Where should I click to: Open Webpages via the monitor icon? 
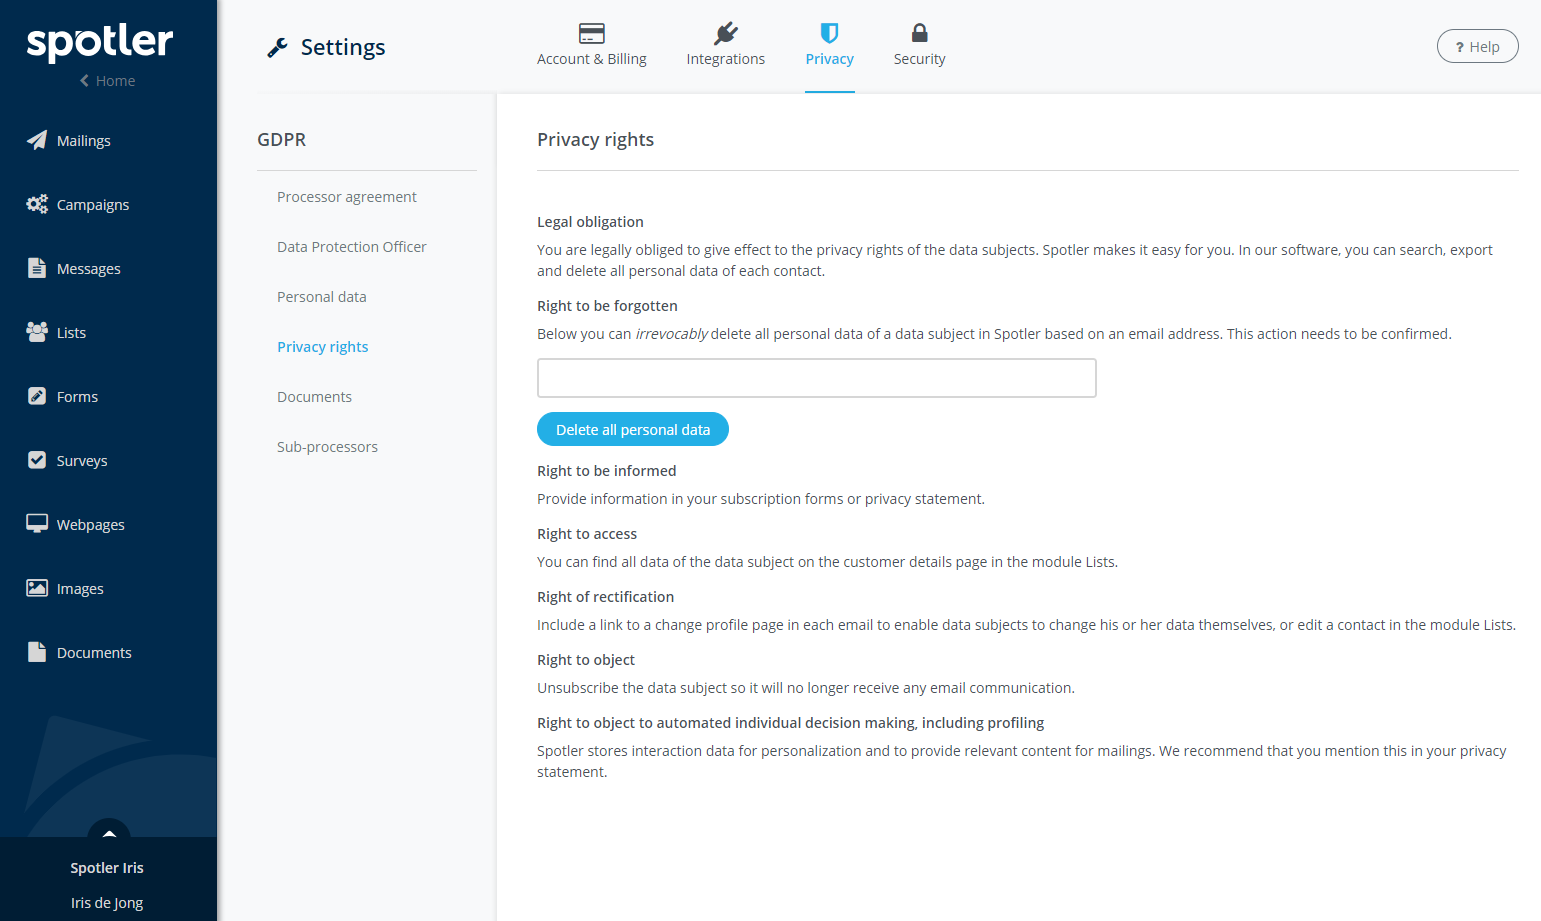[x=37, y=524]
